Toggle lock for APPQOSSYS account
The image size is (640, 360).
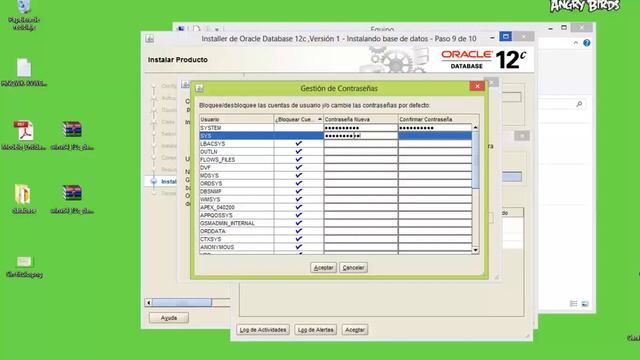299,215
